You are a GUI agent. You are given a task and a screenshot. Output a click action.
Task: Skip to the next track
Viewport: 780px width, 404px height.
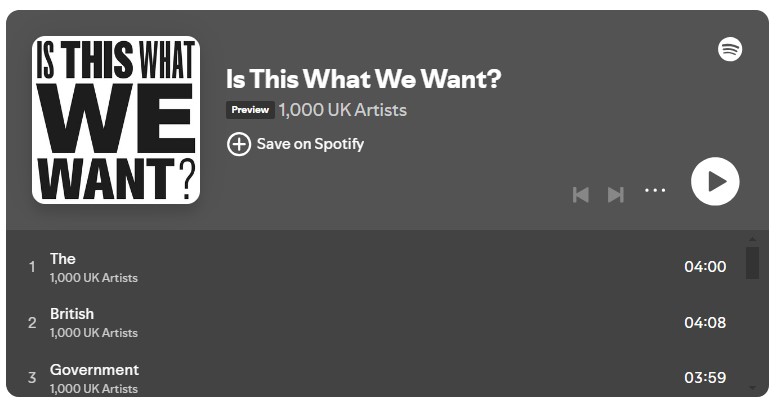point(616,194)
